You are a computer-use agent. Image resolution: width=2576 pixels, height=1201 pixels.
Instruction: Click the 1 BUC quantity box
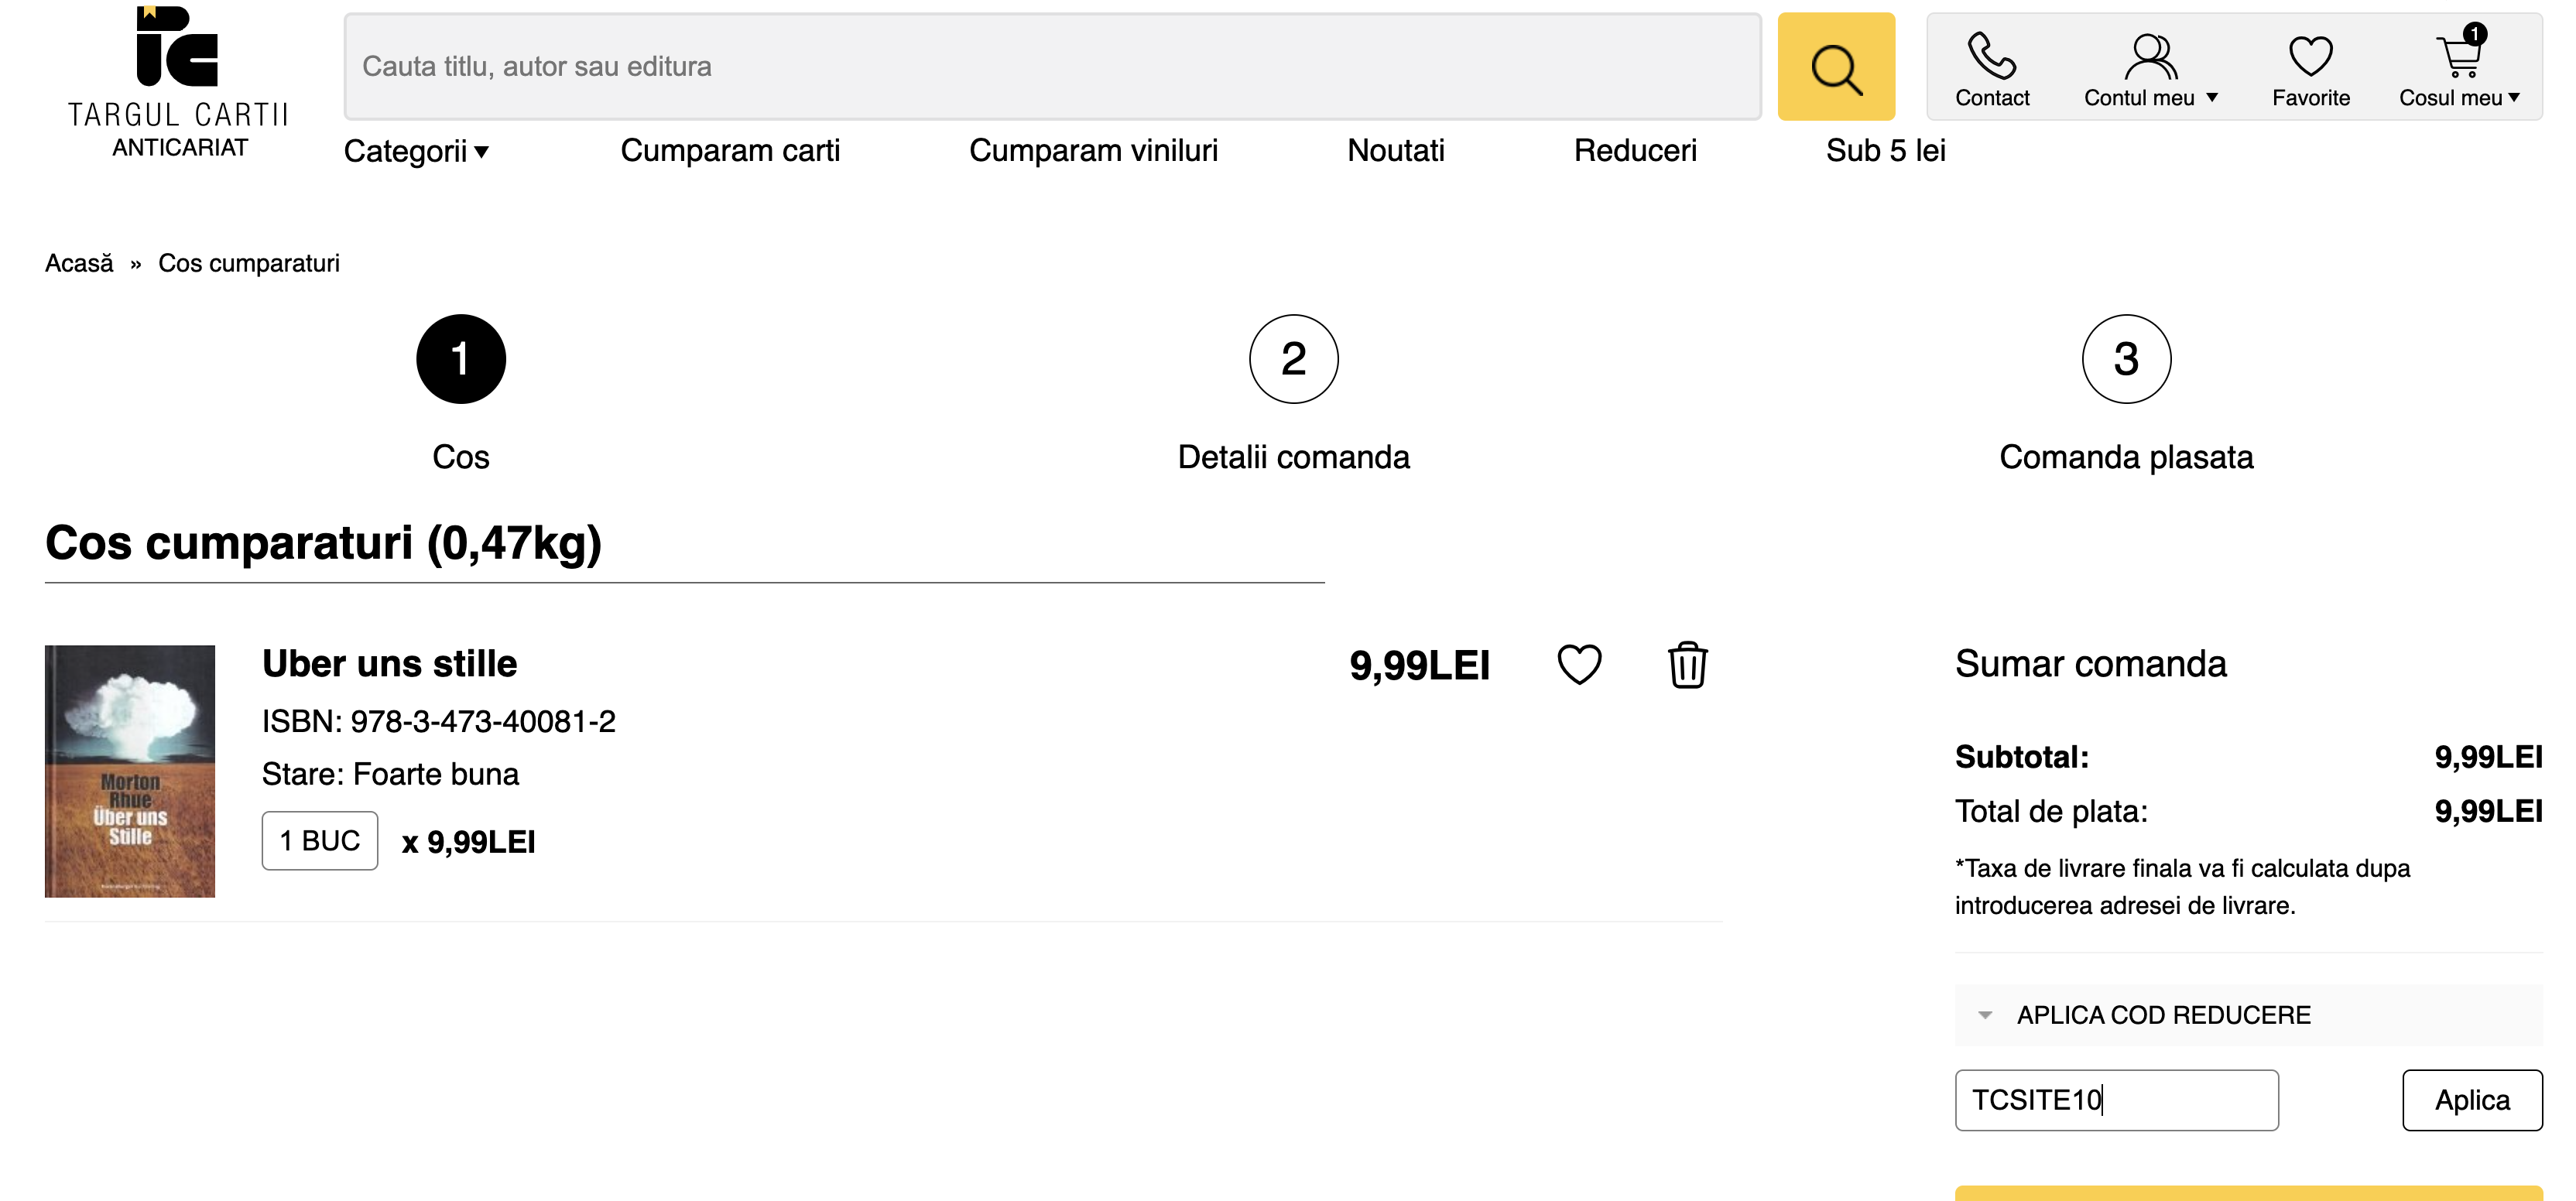coord(320,841)
